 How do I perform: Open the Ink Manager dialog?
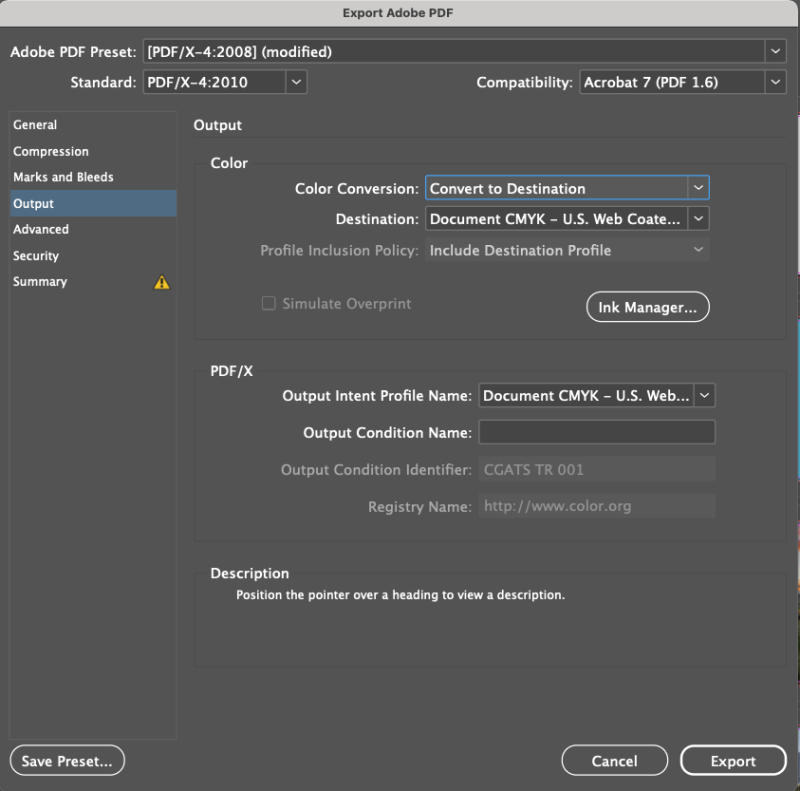[647, 307]
